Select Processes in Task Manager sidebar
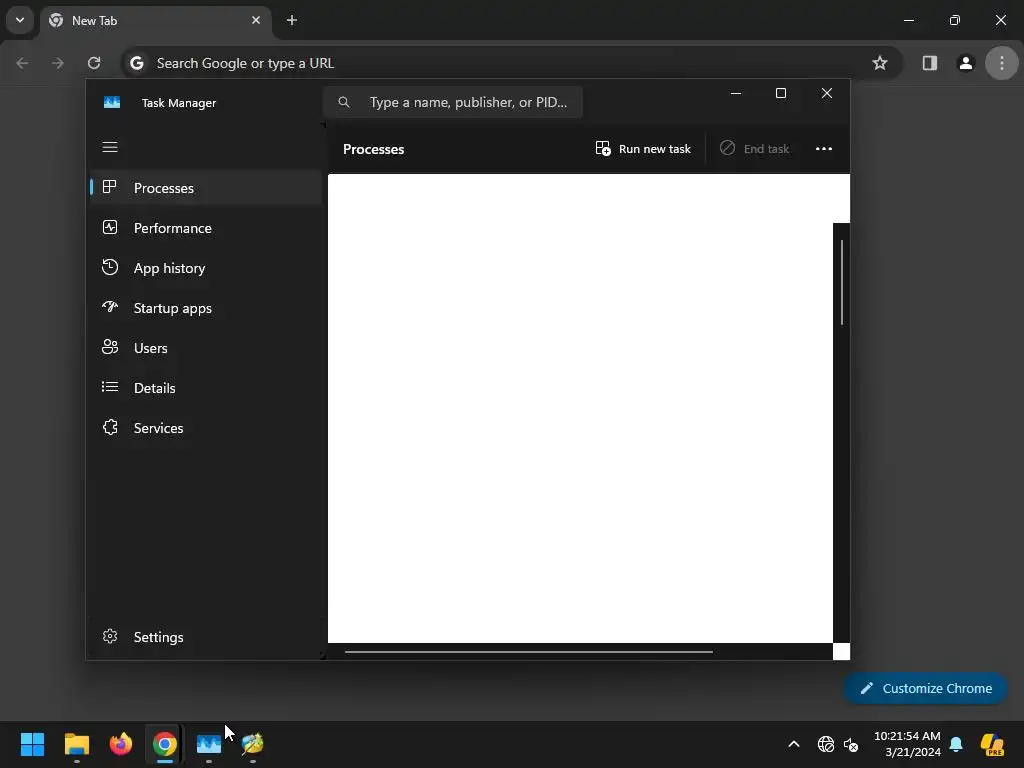Viewport: 1024px width, 768px height. point(206,188)
